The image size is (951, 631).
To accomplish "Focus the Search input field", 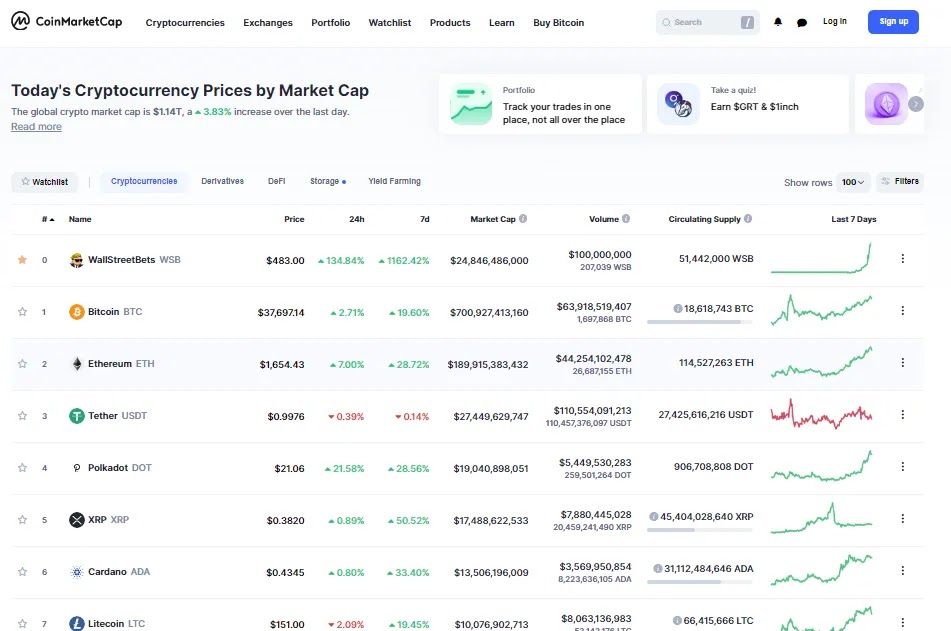I will tap(707, 22).
